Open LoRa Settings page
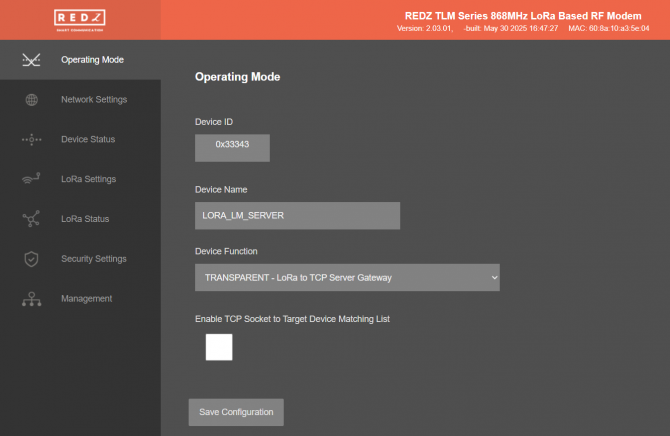Viewport: 670px width, 436px height. click(80, 179)
